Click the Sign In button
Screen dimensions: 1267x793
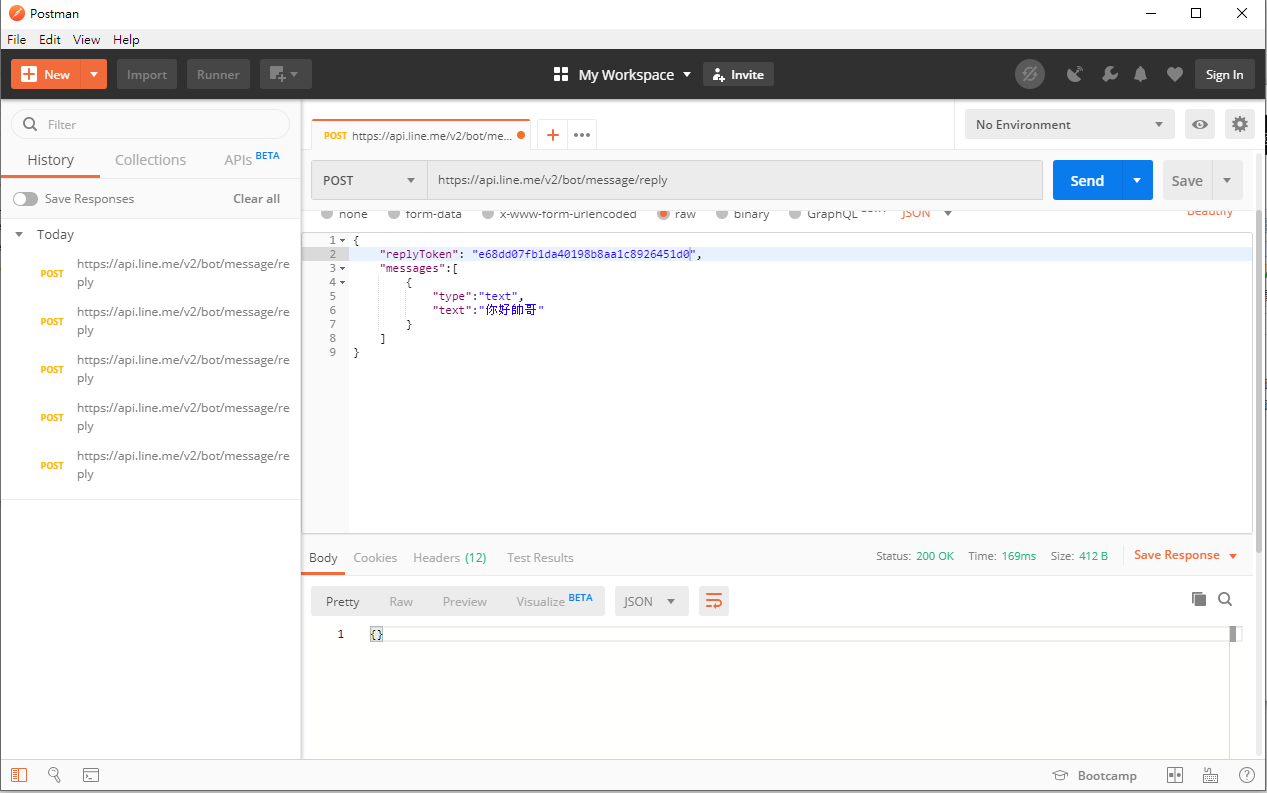tap(1224, 74)
